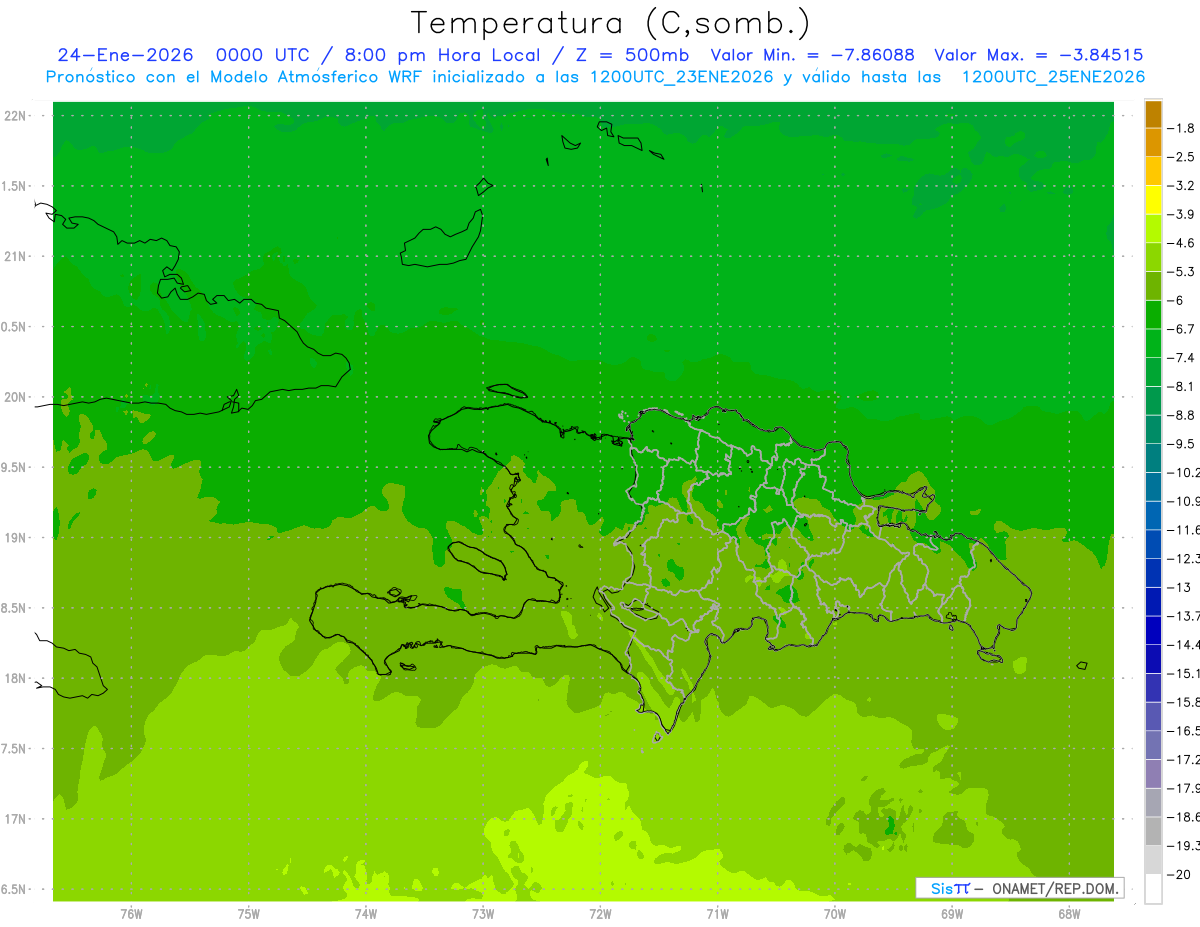
Task: Click the '74W' longitude axis label
Action: (x=365, y=914)
